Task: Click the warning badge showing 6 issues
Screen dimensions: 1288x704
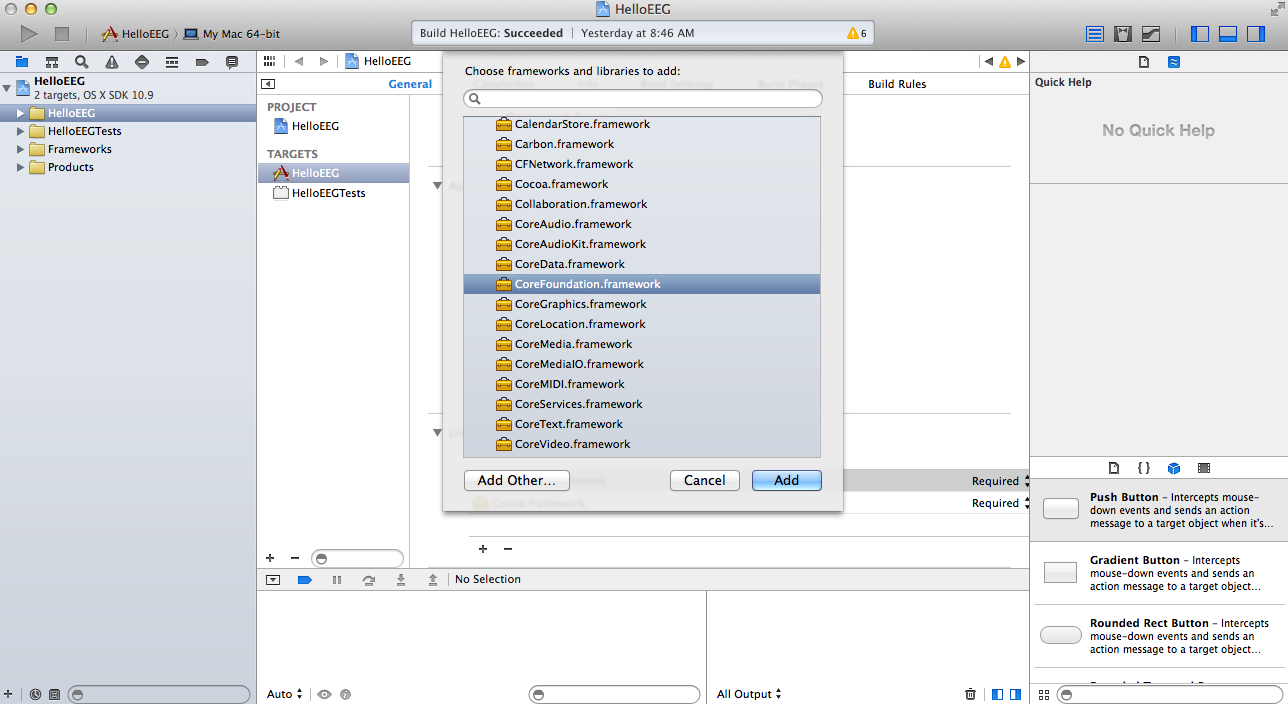Action: 857,33
